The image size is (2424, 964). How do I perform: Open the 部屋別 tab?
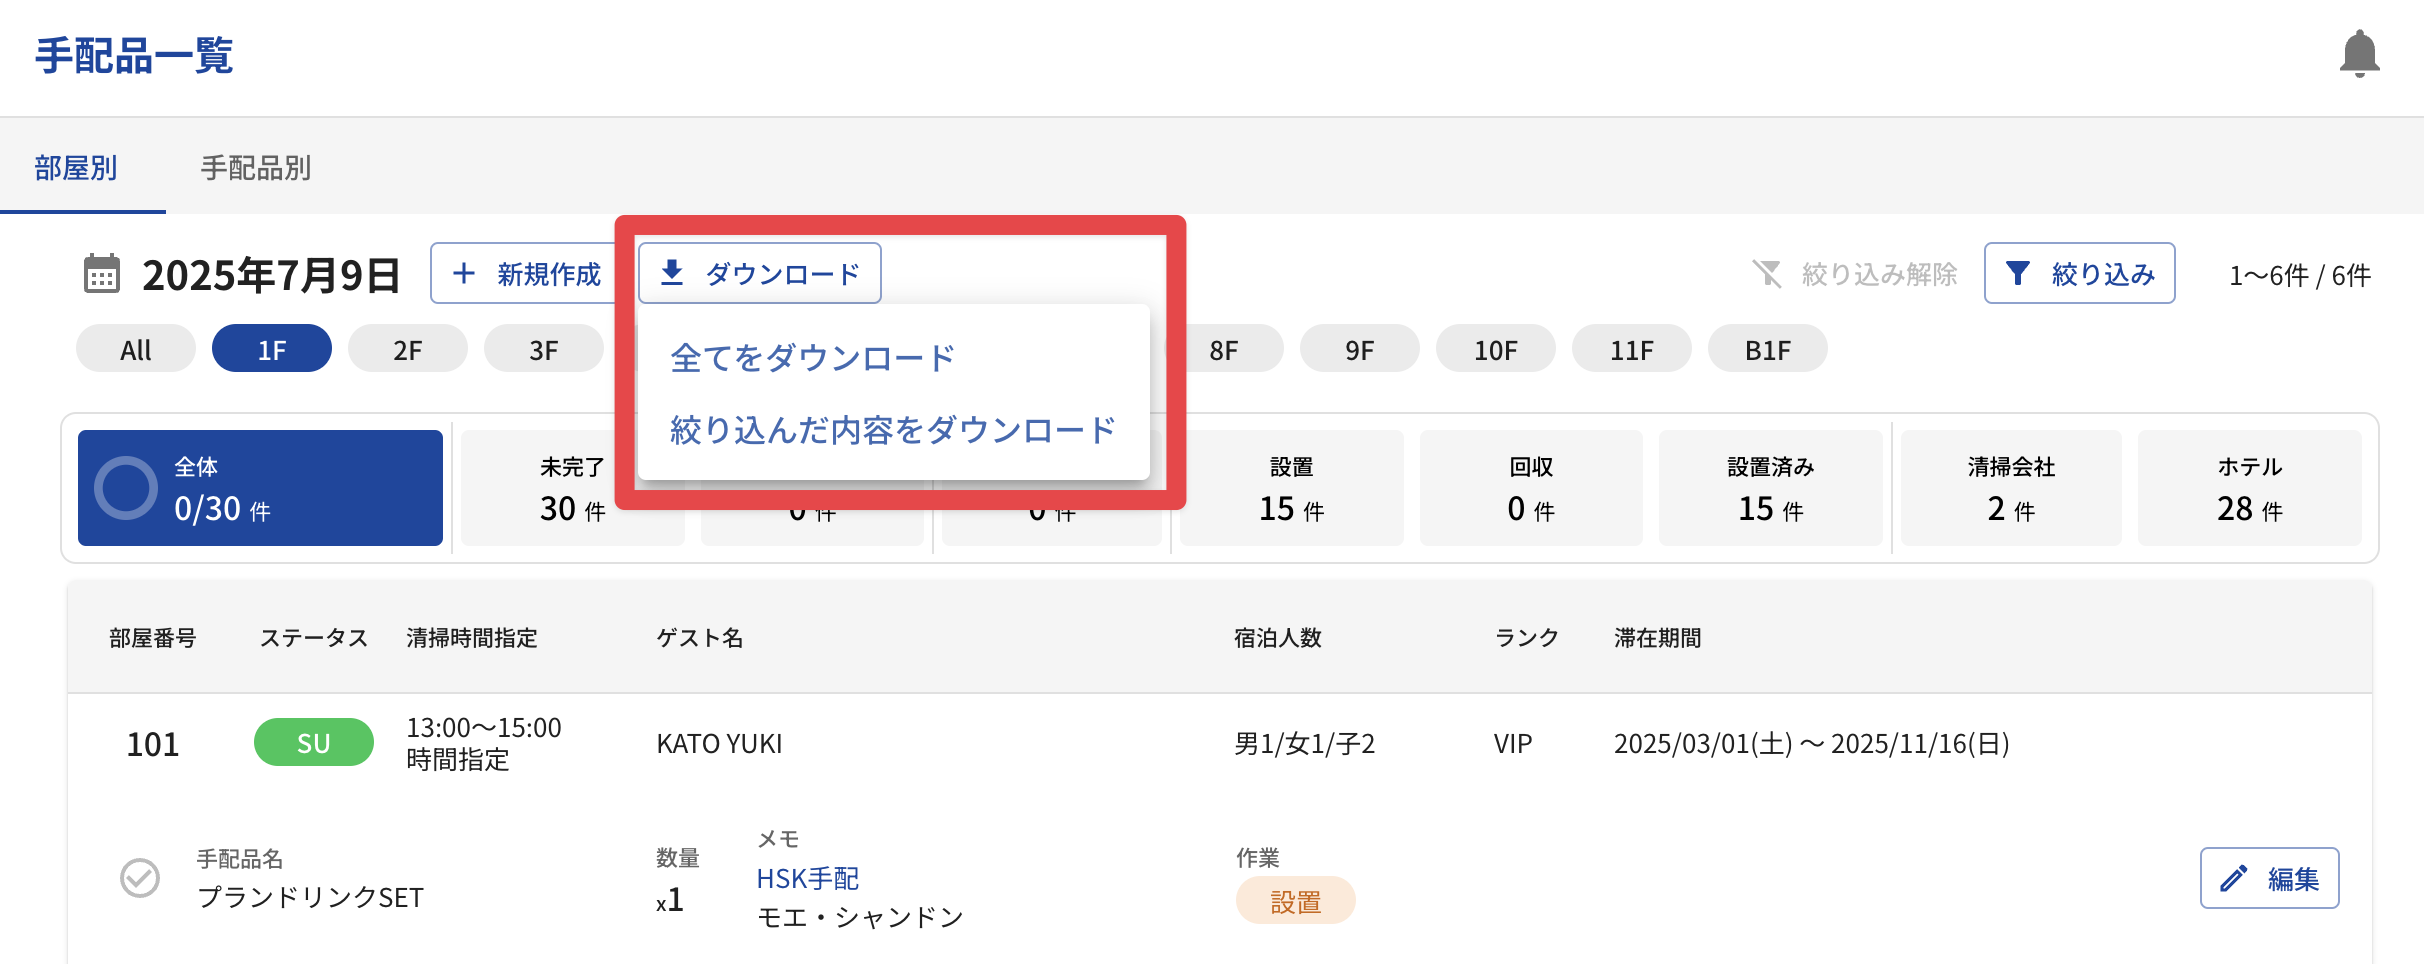76,167
